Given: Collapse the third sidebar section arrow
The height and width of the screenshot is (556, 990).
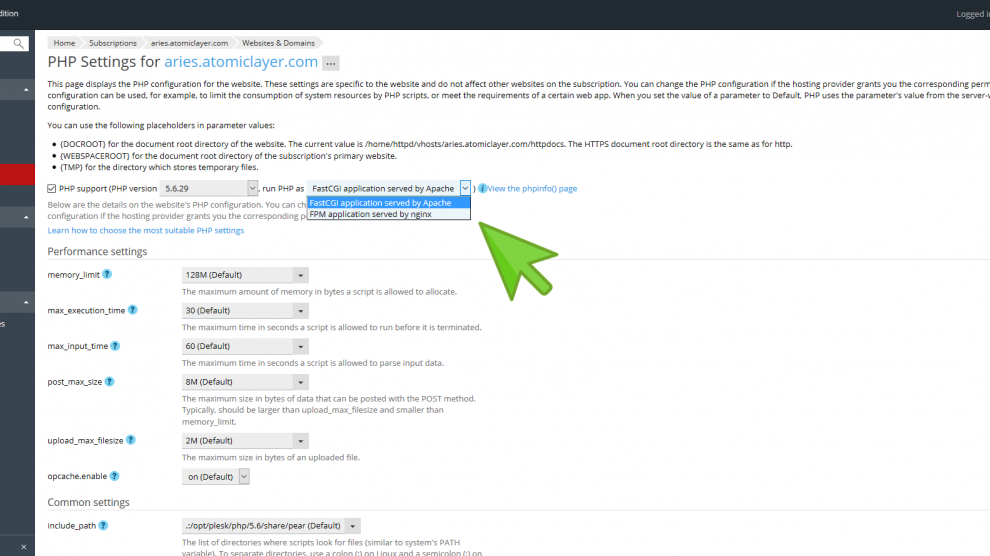Looking at the screenshot, I should (26, 302).
